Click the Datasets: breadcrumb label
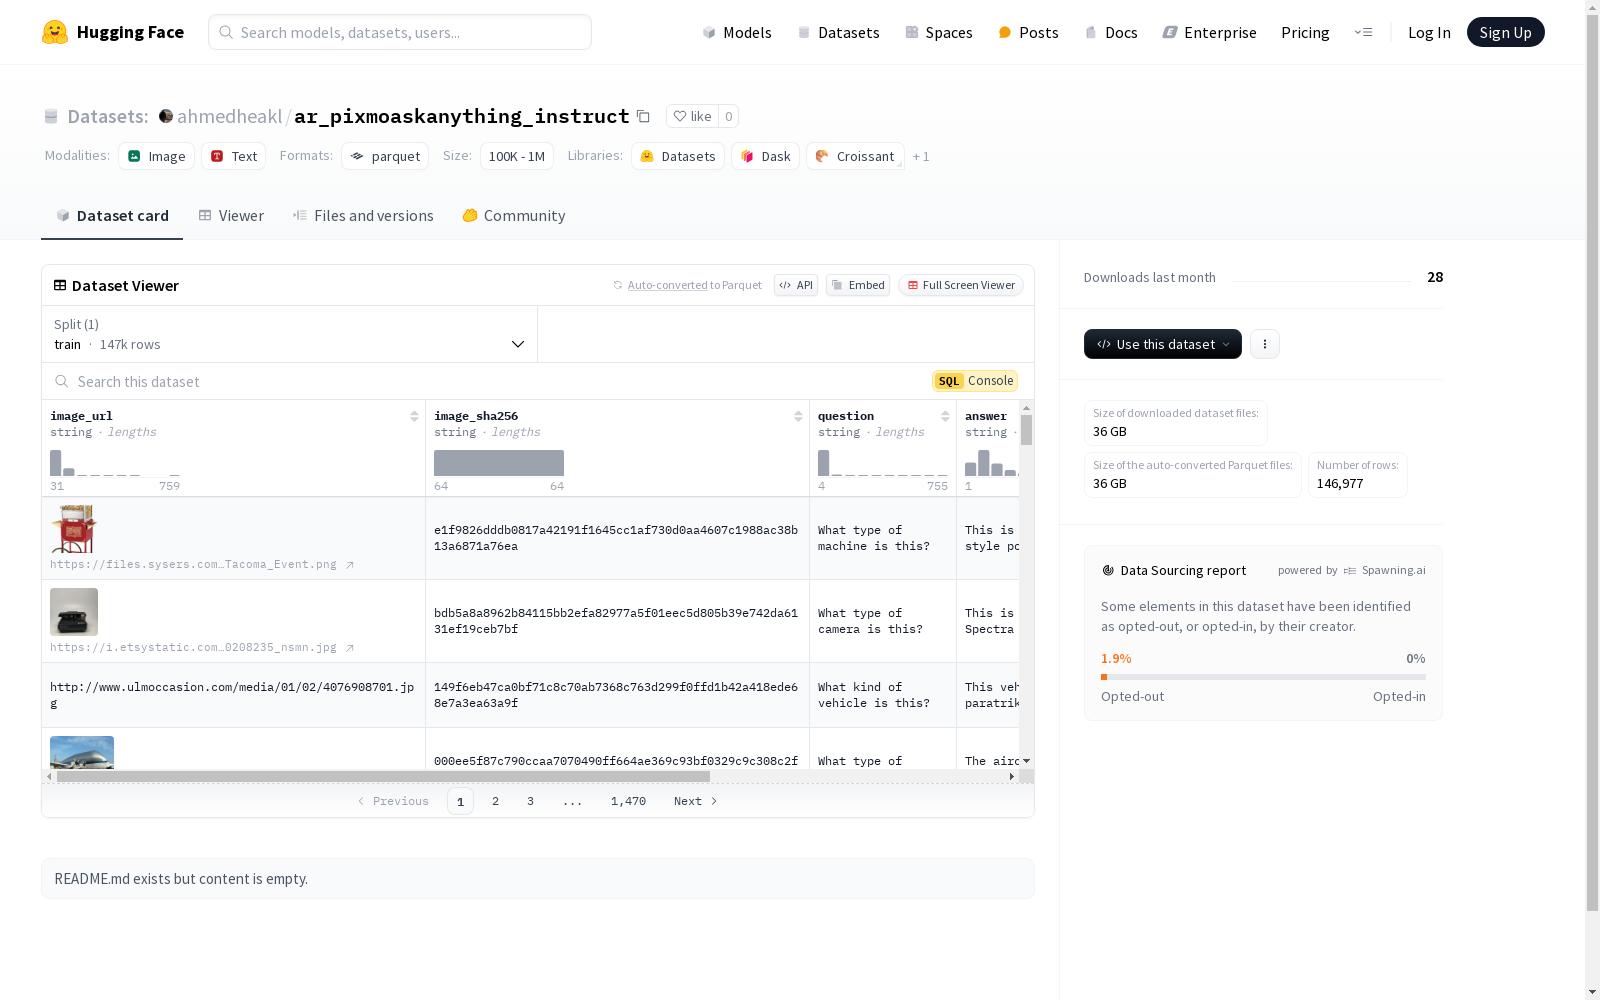Screen dimensions: 1600x1000 [107, 116]
